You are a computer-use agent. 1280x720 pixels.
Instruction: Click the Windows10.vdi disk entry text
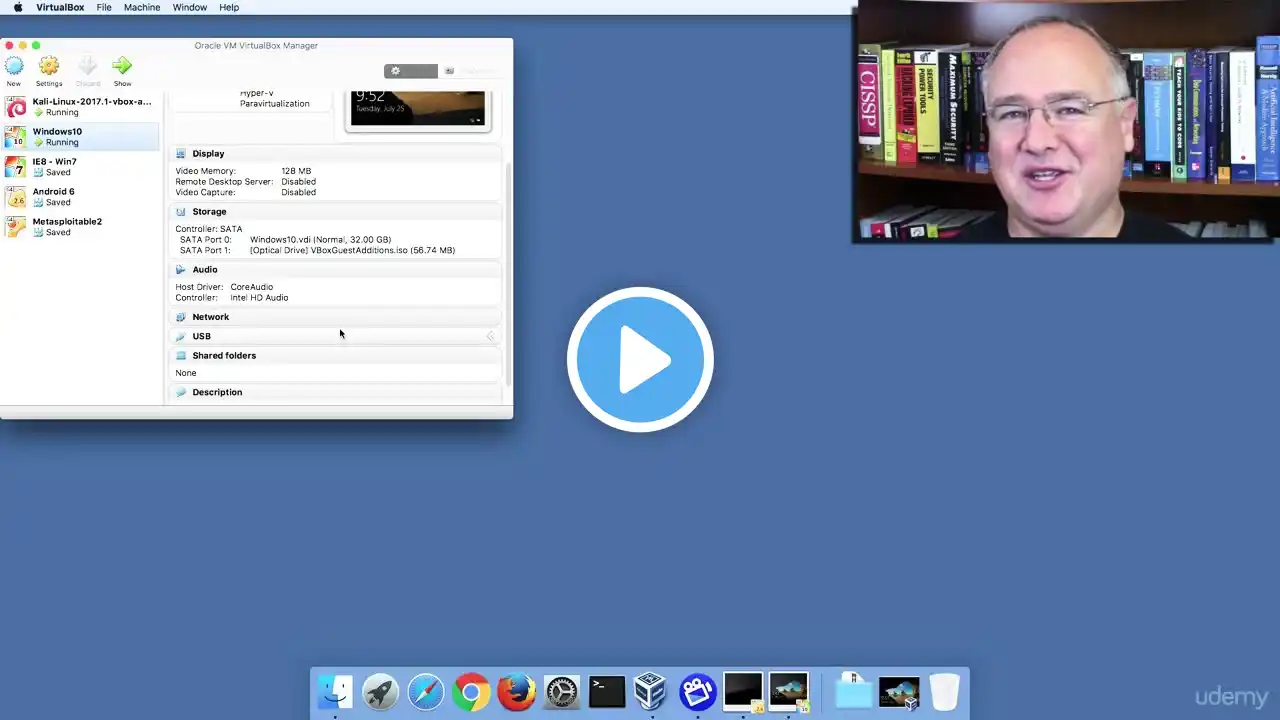coord(320,240)
